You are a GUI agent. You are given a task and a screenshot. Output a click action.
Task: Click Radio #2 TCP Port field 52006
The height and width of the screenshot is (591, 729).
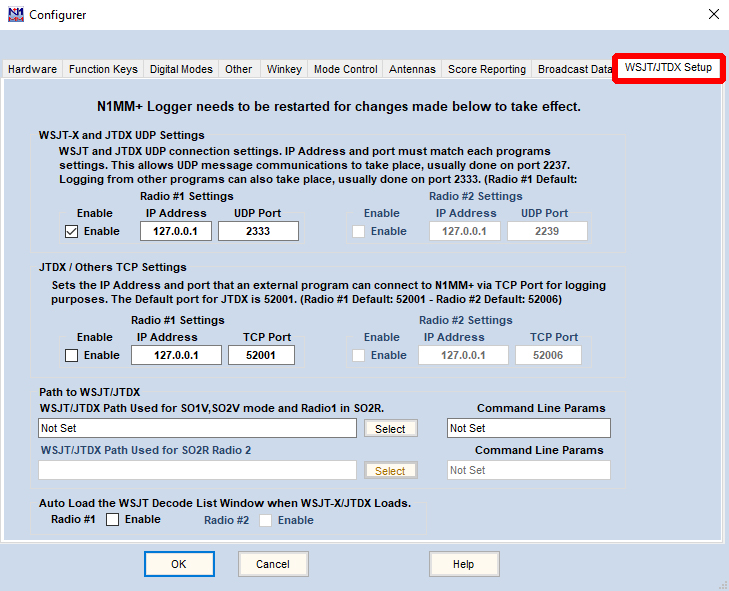click(x=548, y=355)
